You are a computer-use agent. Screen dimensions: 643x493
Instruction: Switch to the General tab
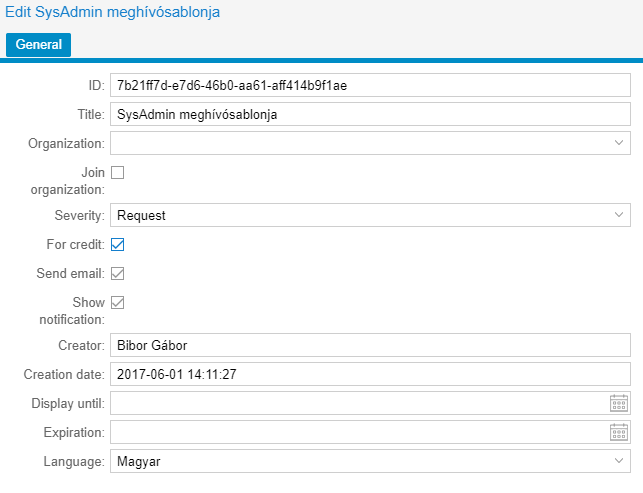(39, 45)
